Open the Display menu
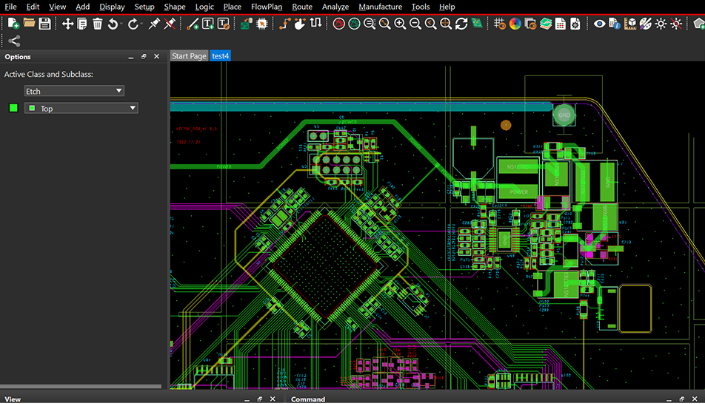 pos(112,7)
